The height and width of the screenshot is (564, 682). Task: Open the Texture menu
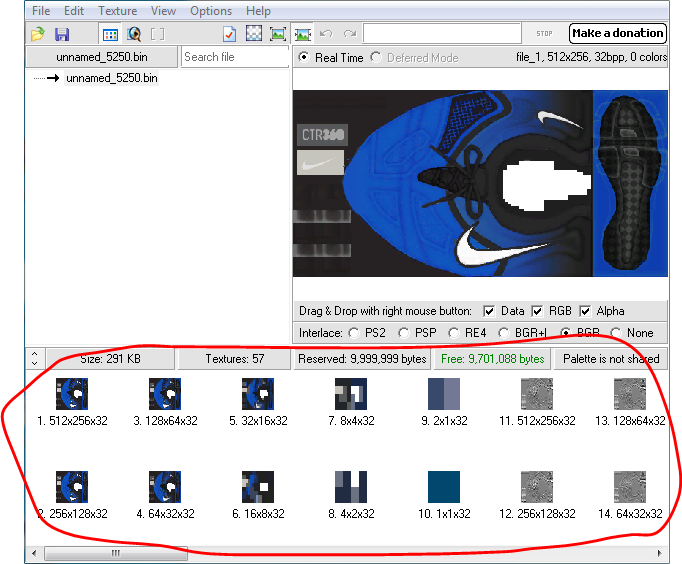click(x=117, y=11)
